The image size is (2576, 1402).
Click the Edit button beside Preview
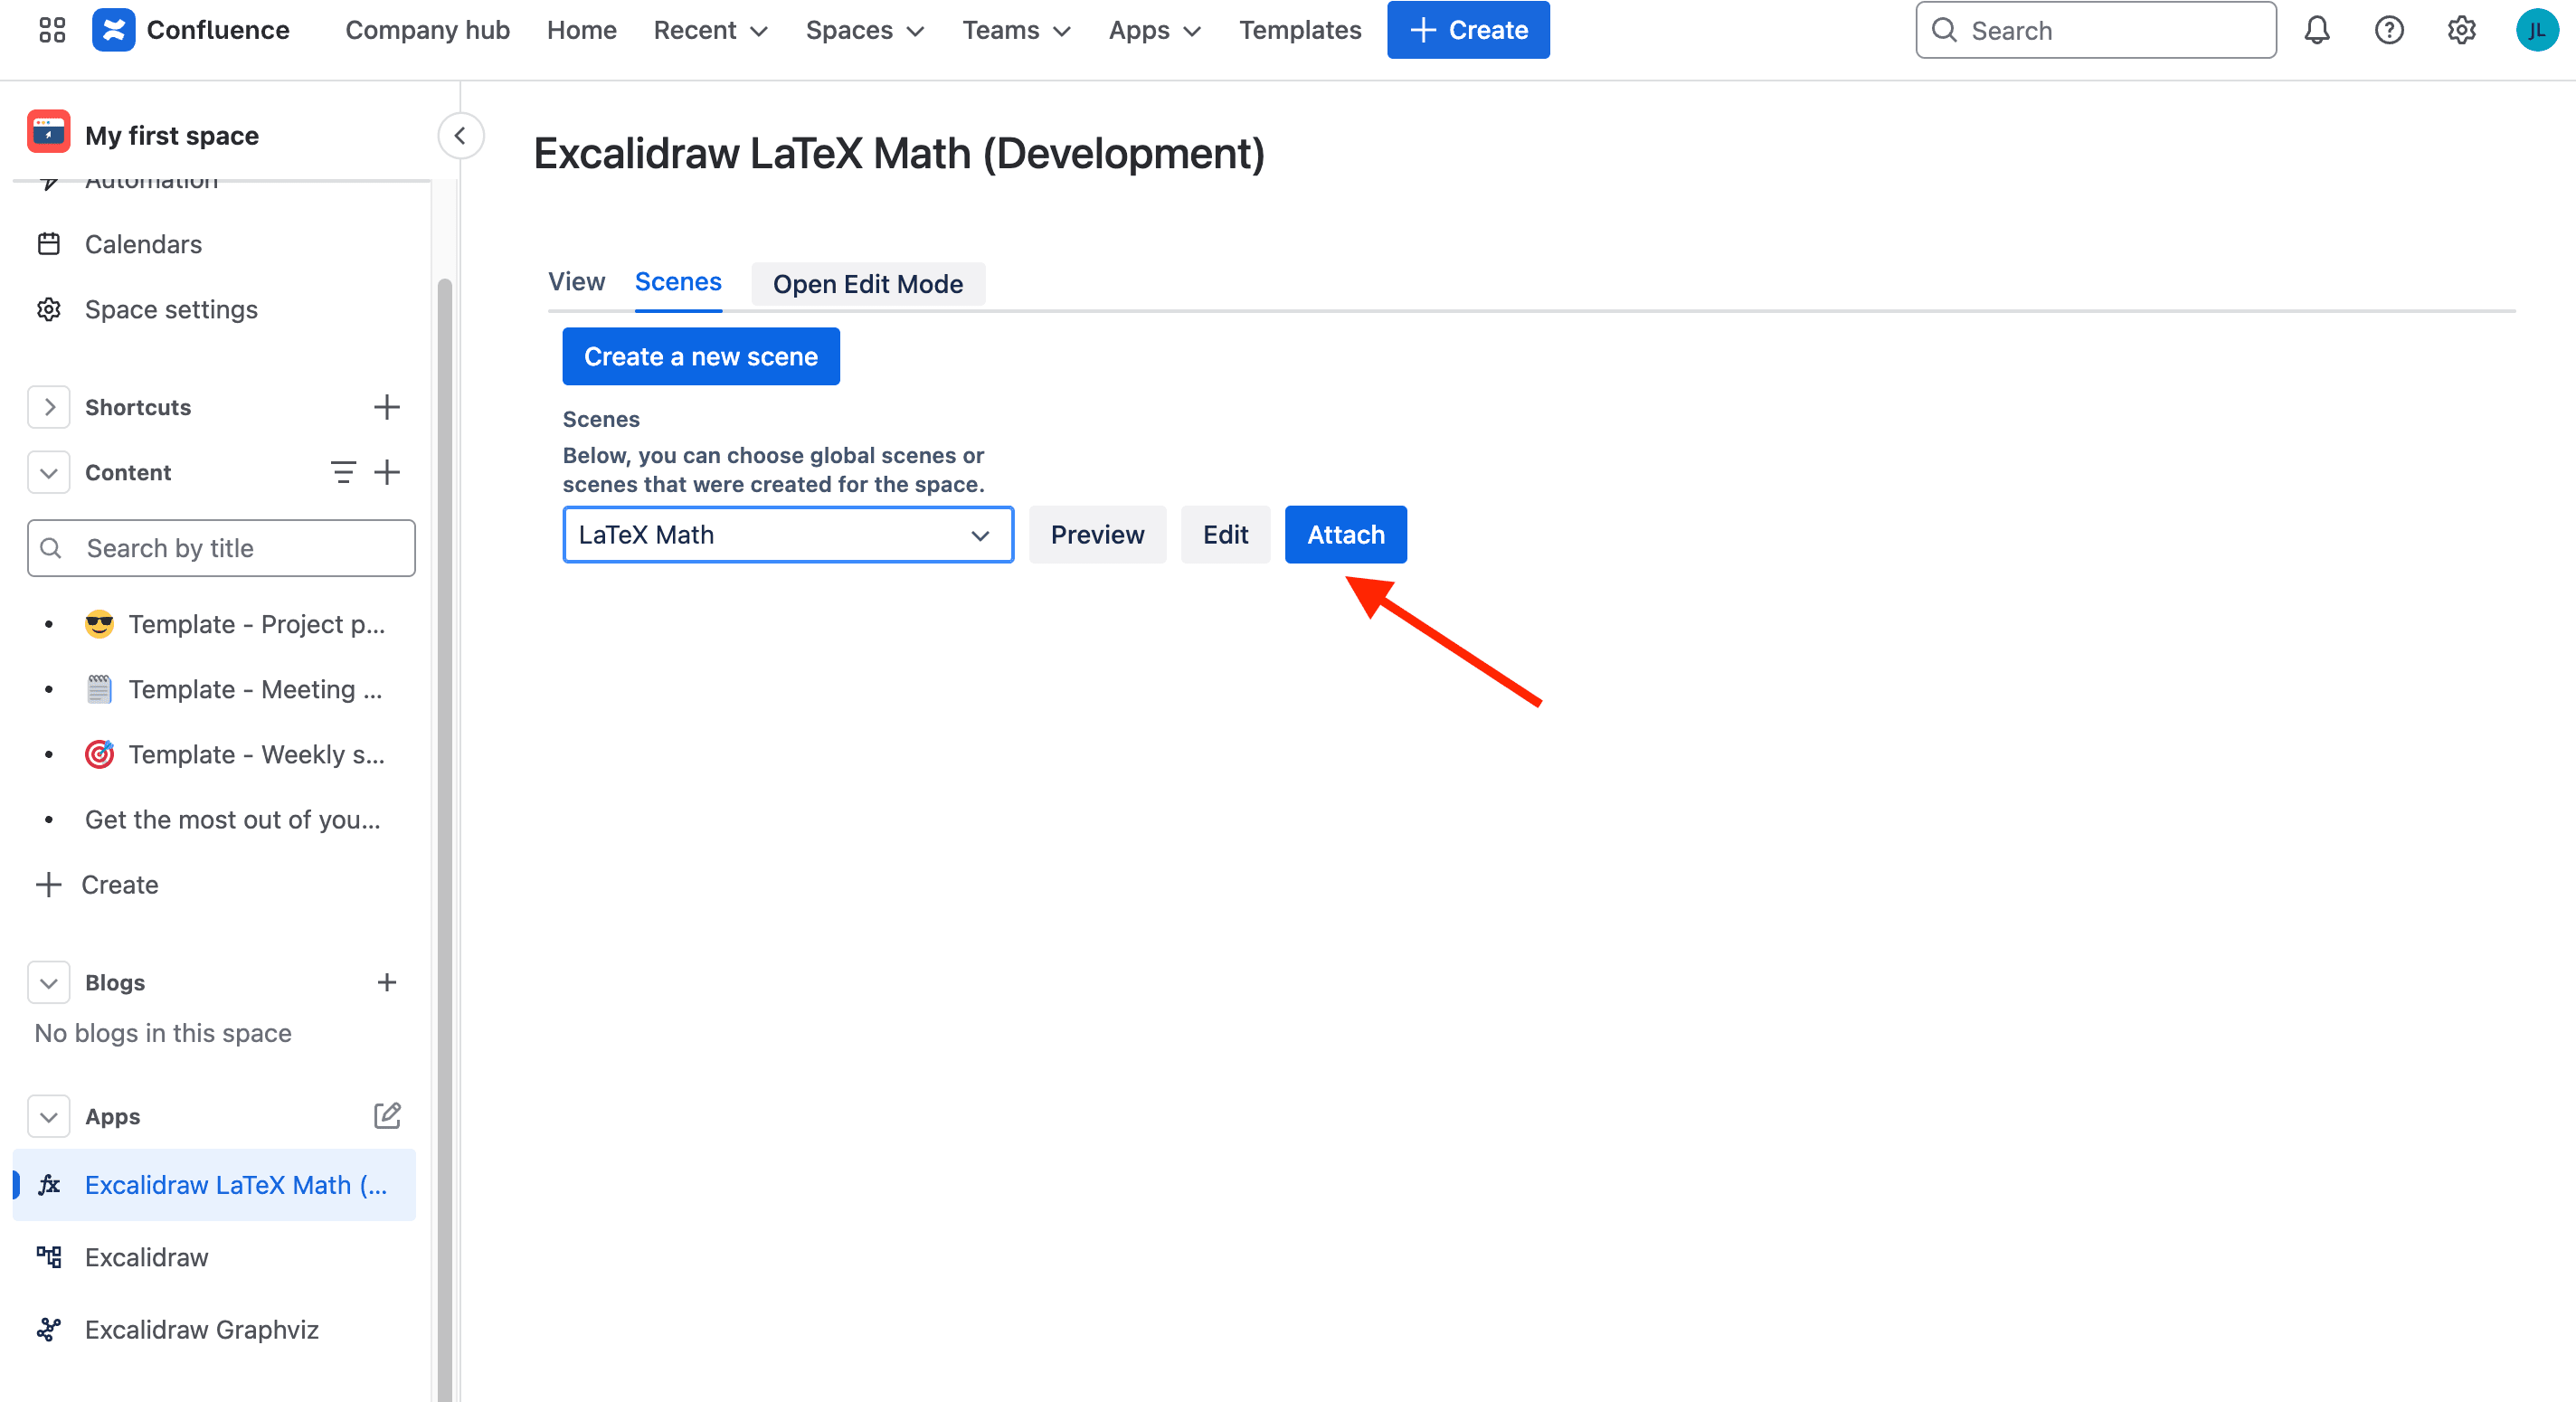[x=1225, y=535]
